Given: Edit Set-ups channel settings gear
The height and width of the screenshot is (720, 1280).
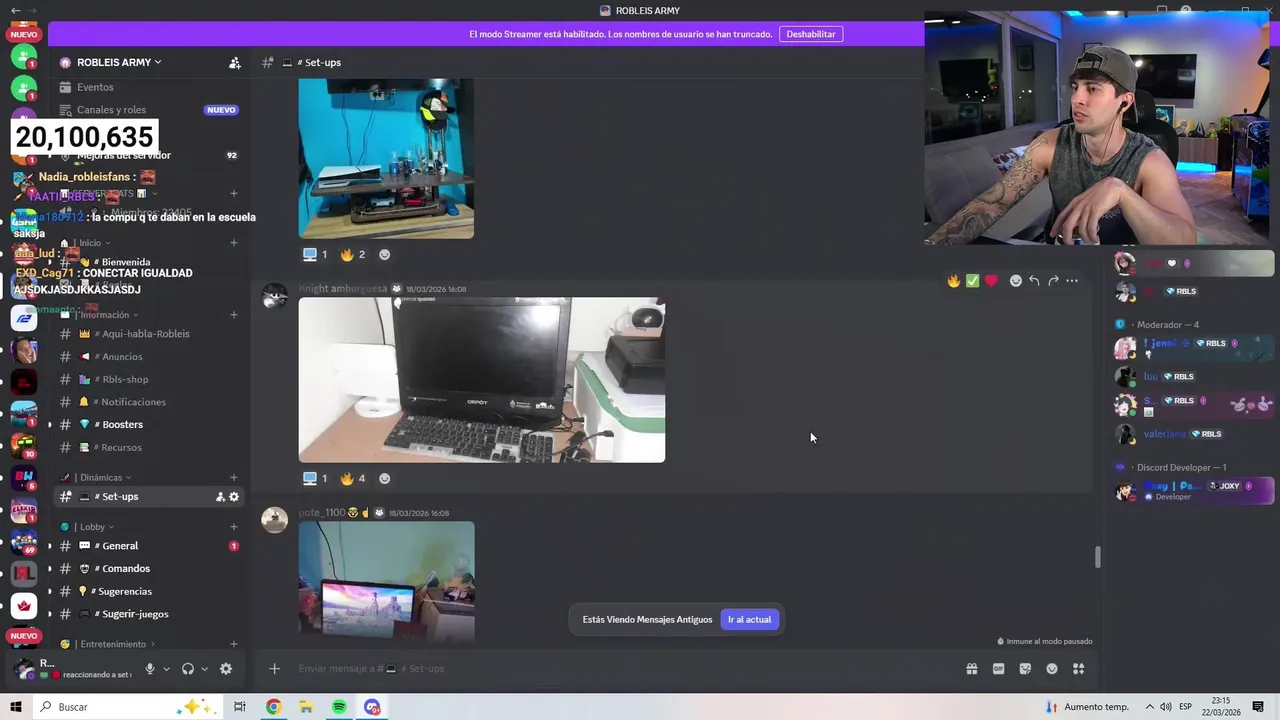Looking at the screenshot, I should click(234, 497).
